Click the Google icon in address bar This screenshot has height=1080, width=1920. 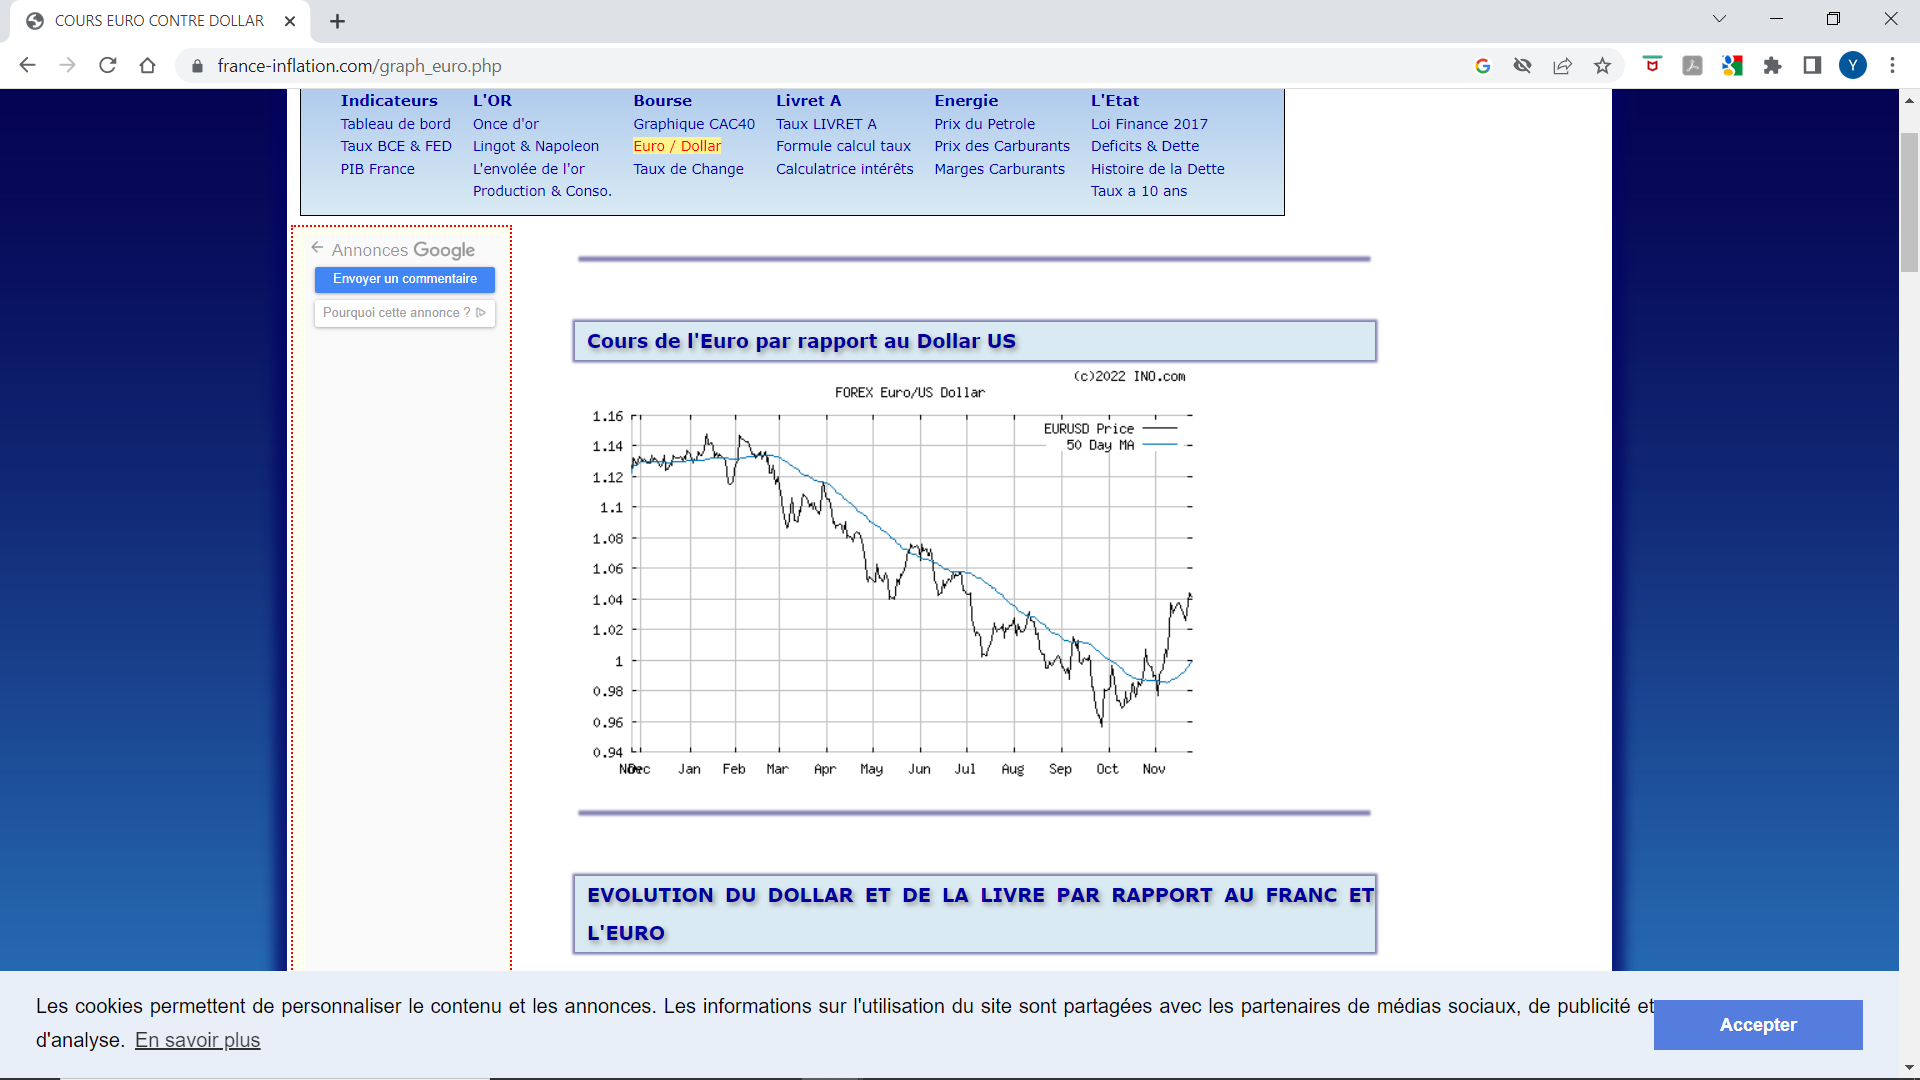click(1483, 66)
